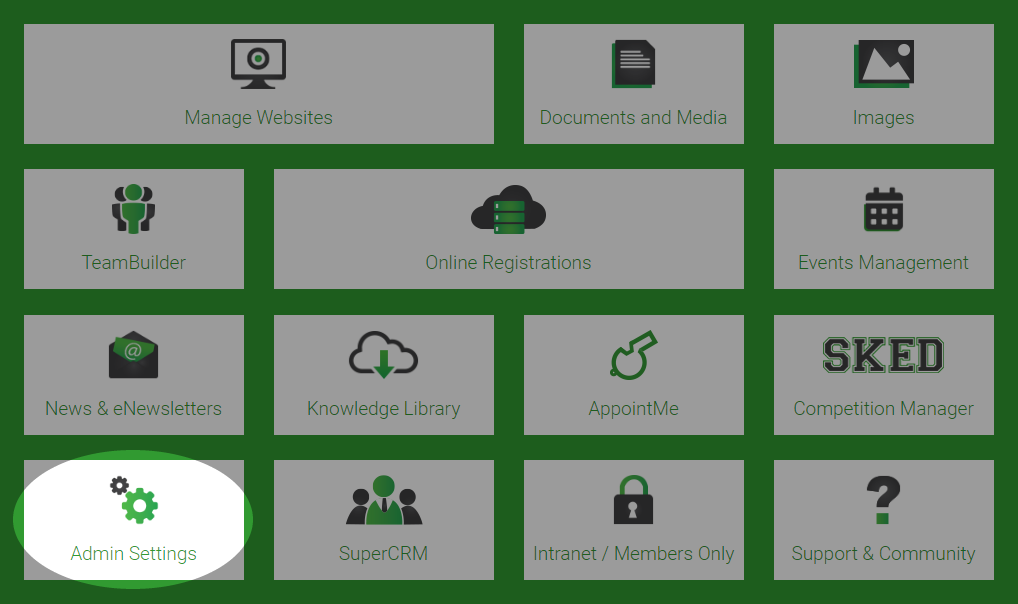Click the SKED Competition Manager logo
The width and height of the screenshot is (1018, 604).
click(x=884, y=355)
